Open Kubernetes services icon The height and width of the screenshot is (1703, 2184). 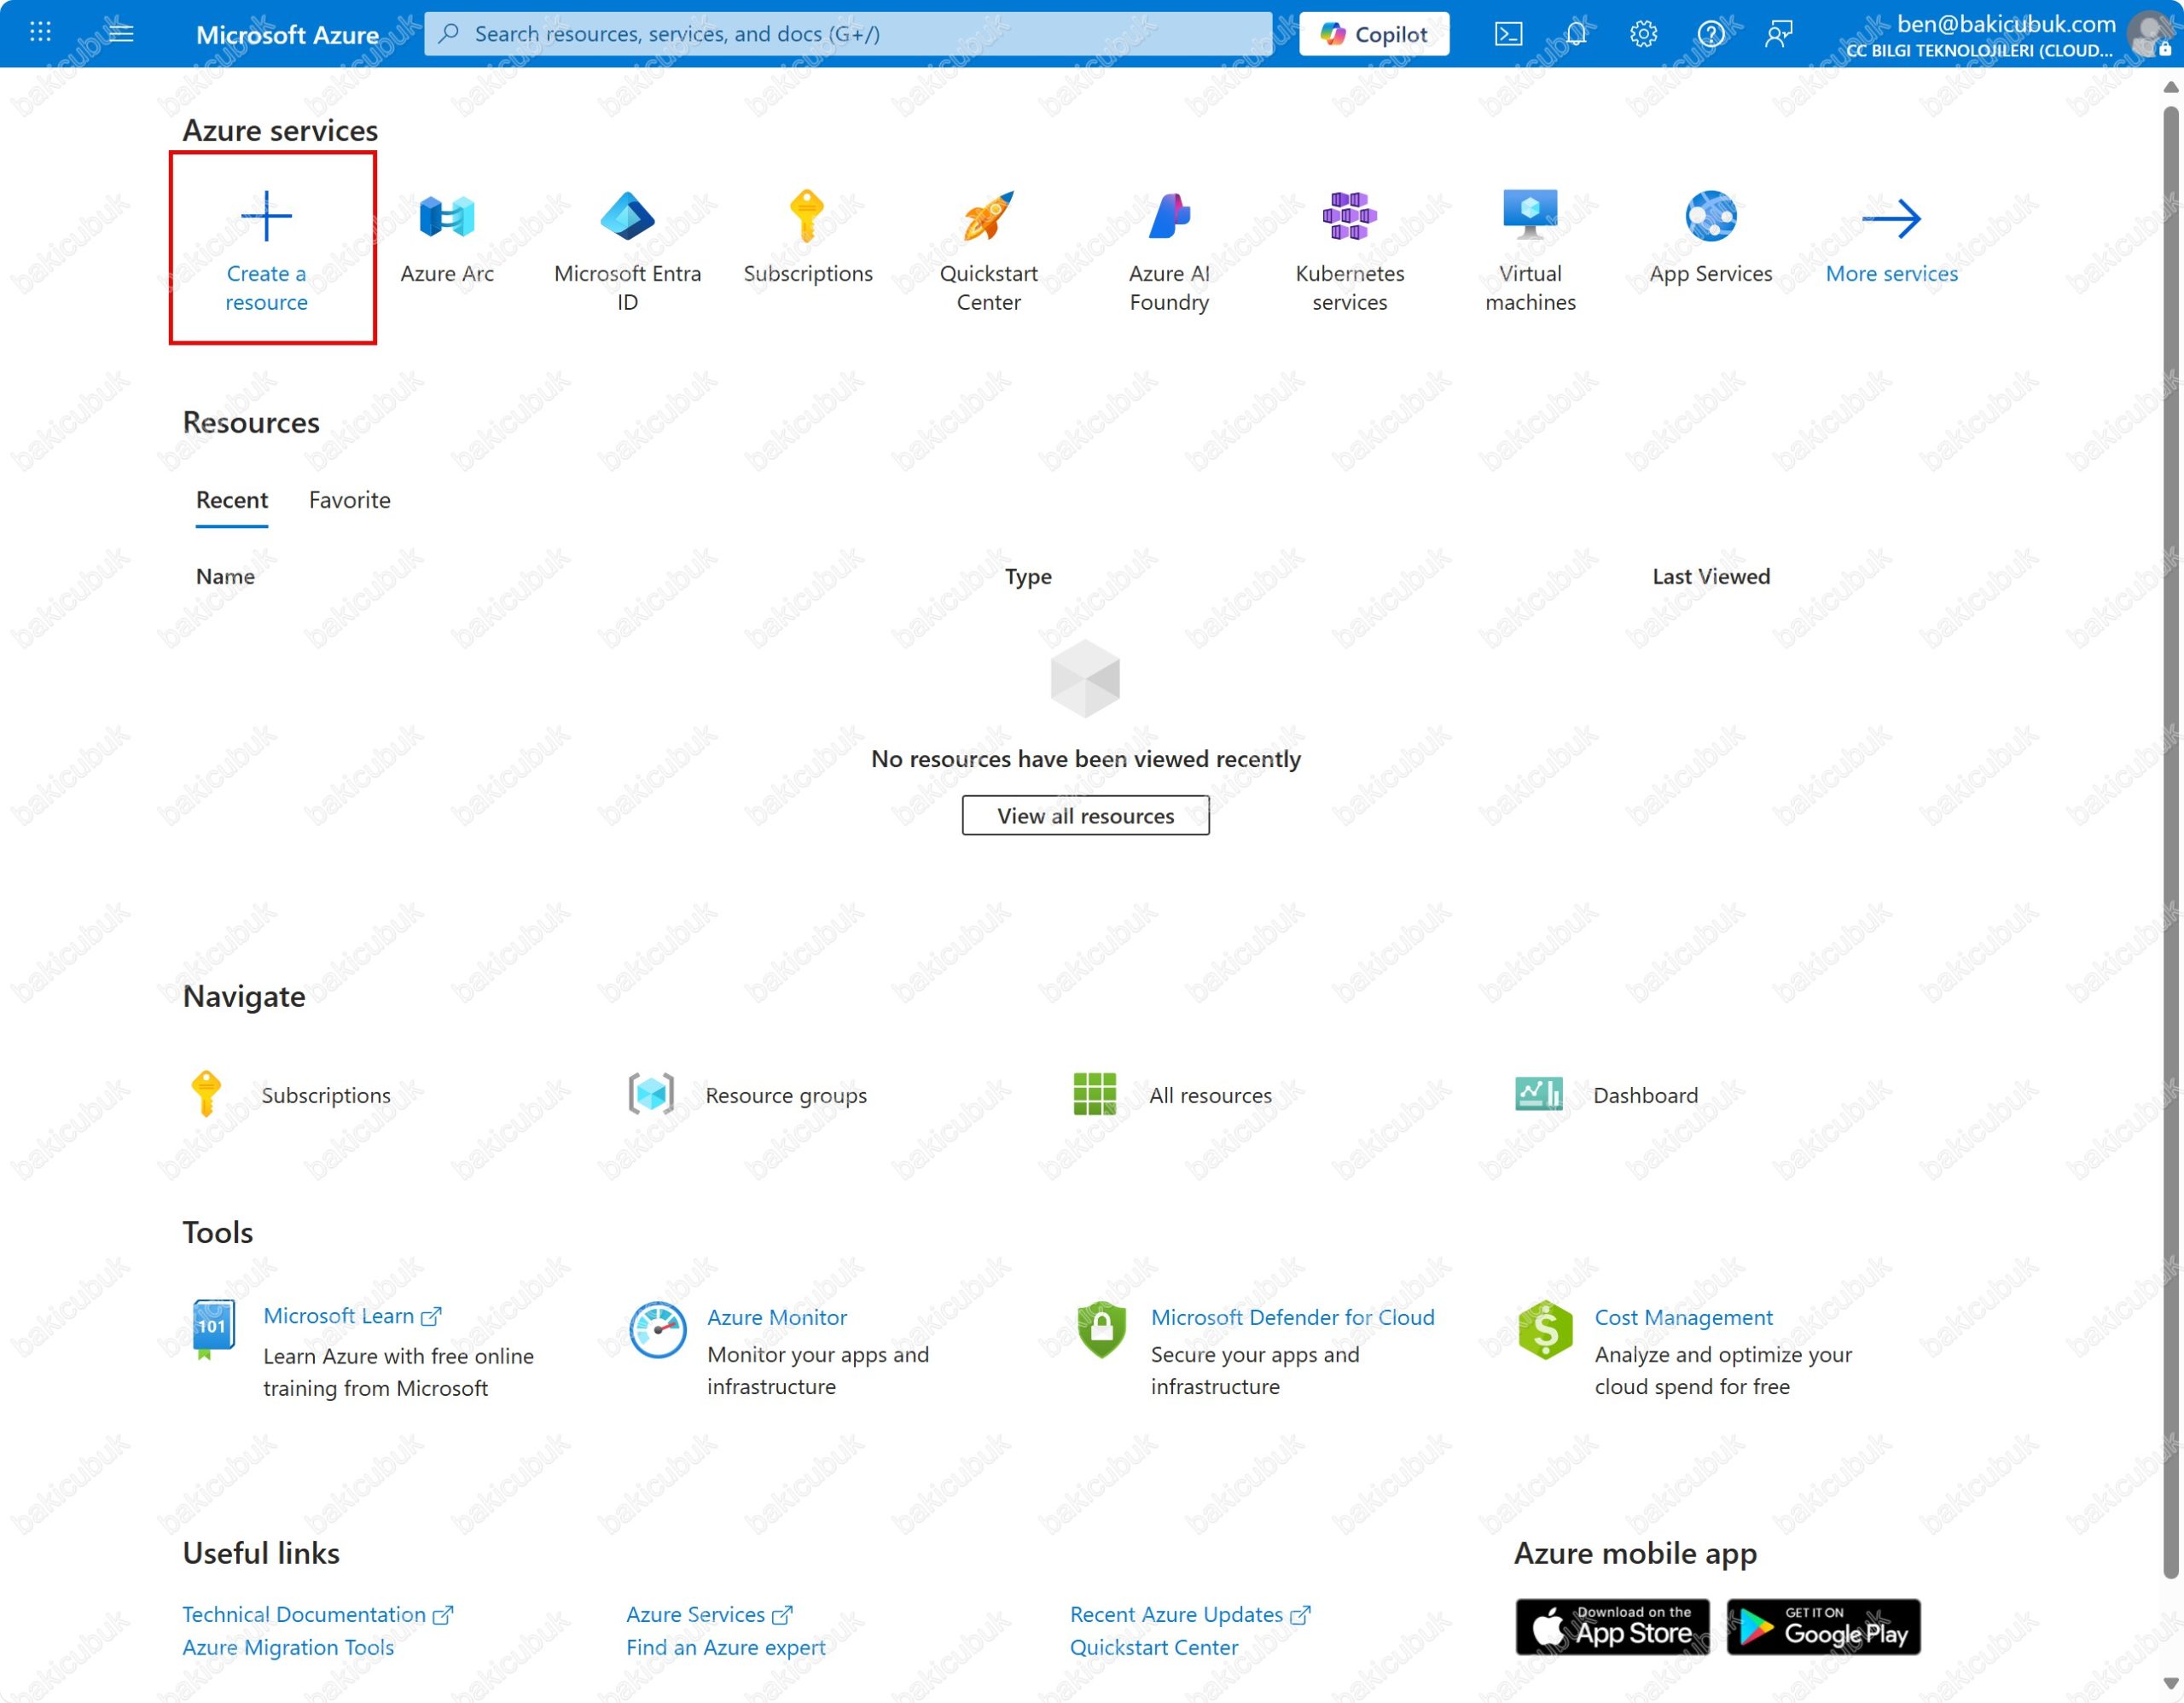point(1349,217)
